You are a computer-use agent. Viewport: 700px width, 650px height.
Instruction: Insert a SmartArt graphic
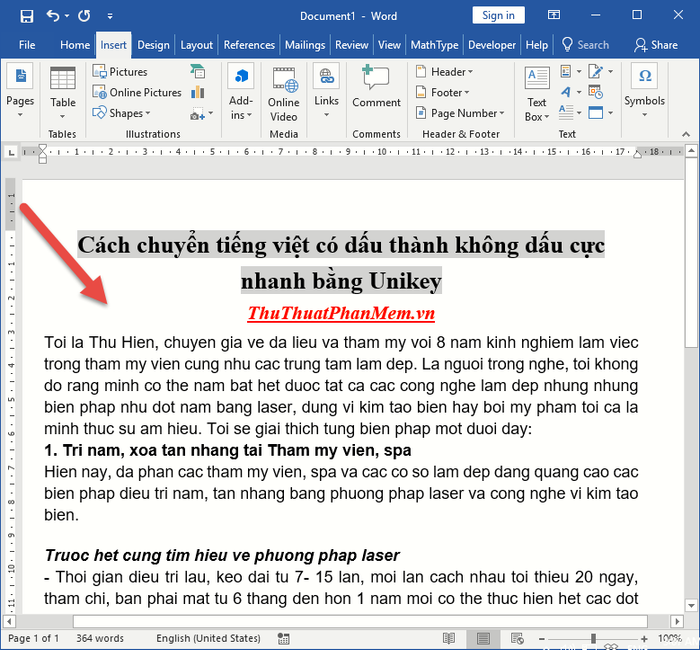coord(198,71)
